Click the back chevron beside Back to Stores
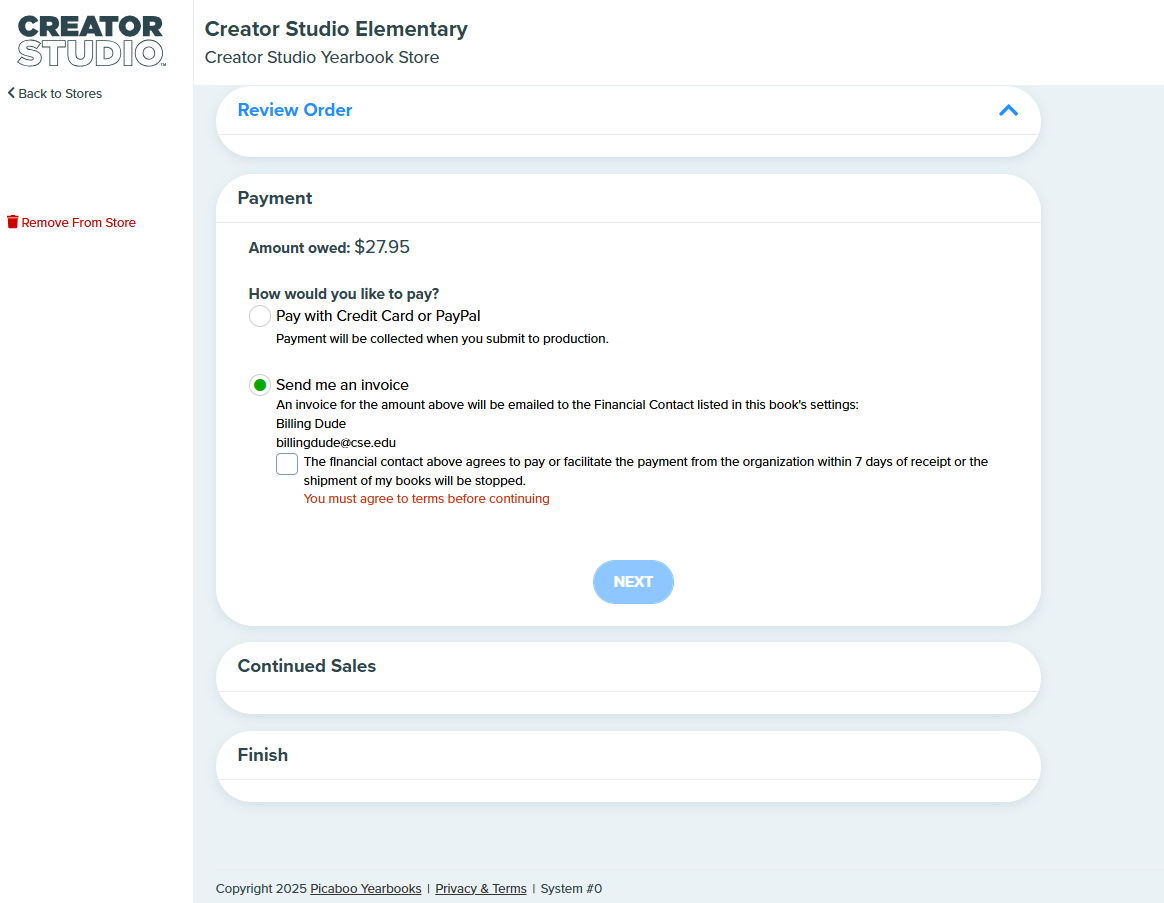 click(11, 93)
